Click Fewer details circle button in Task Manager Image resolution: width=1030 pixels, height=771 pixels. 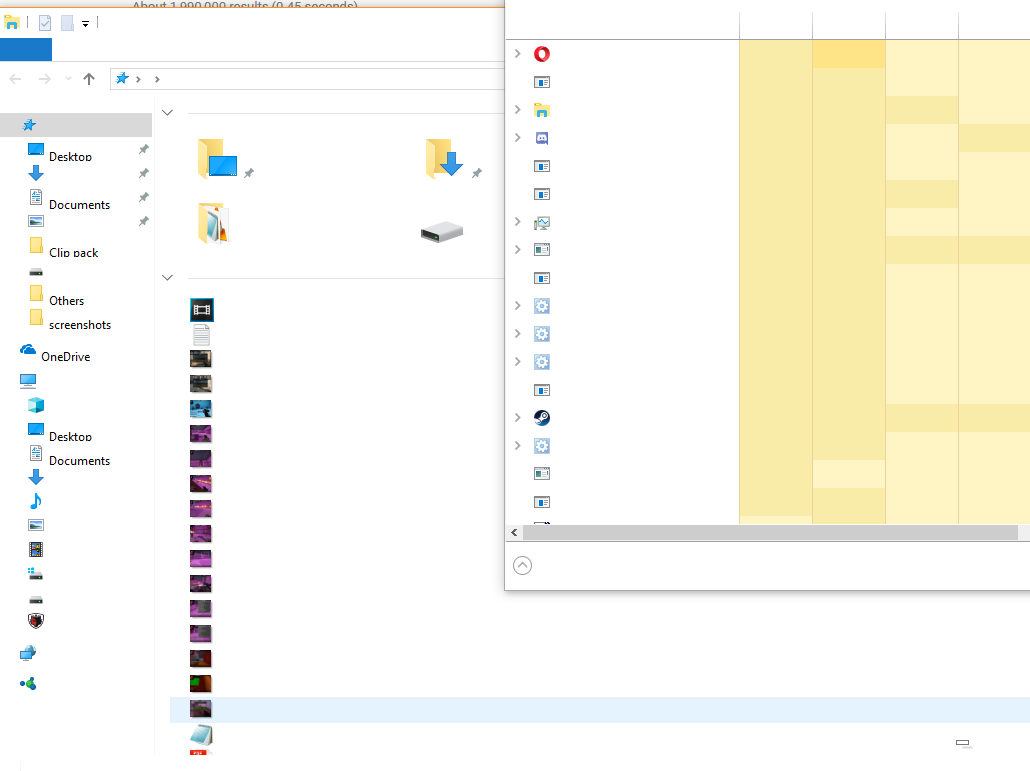pyautogui.click(x=522, y=565)
